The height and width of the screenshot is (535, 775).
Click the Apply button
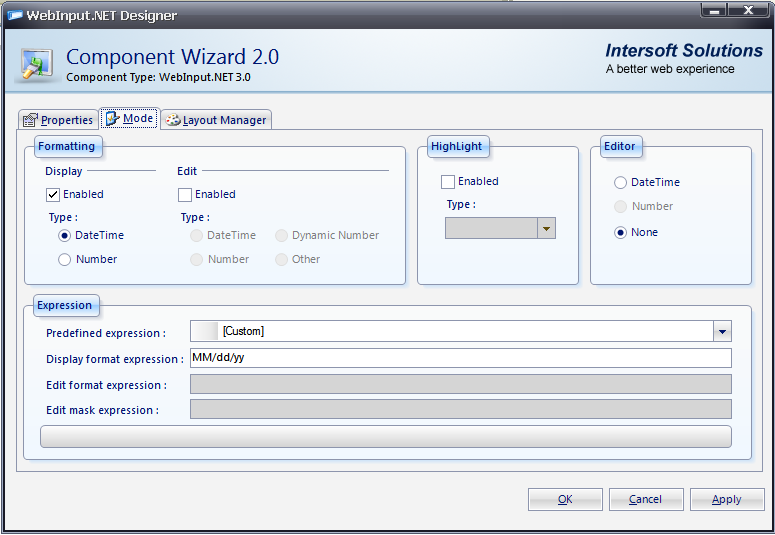(727, 499)
